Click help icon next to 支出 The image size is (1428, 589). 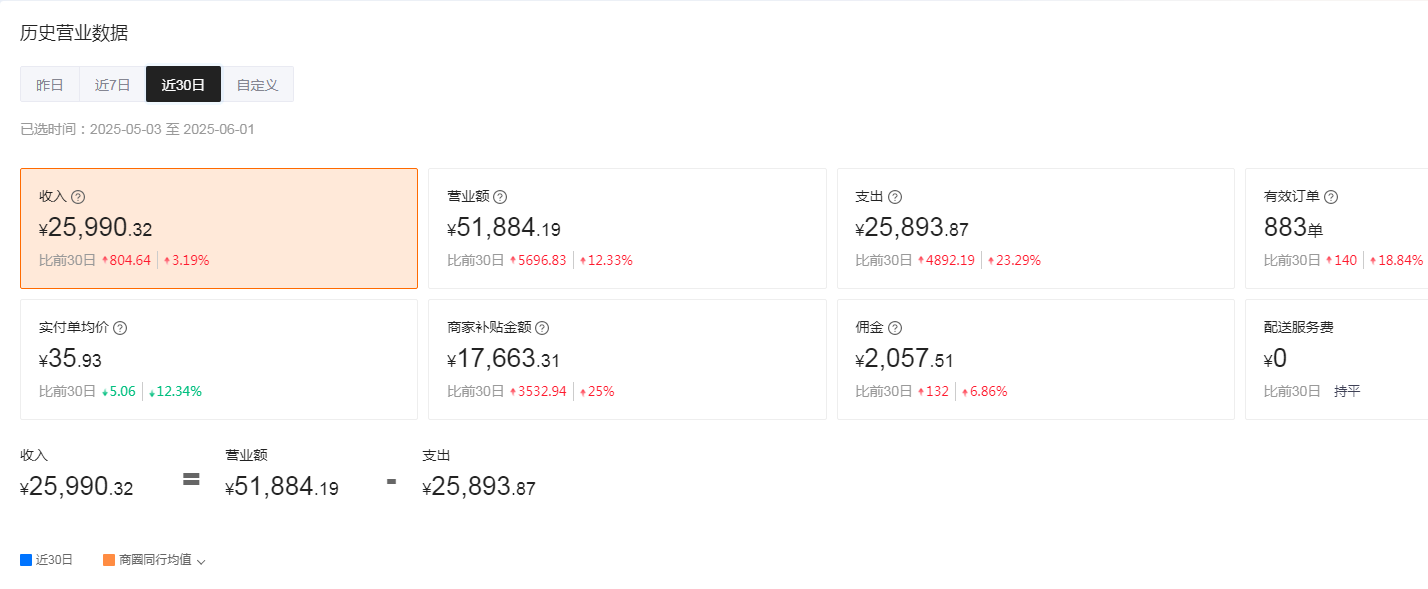(x=895, y=197)
